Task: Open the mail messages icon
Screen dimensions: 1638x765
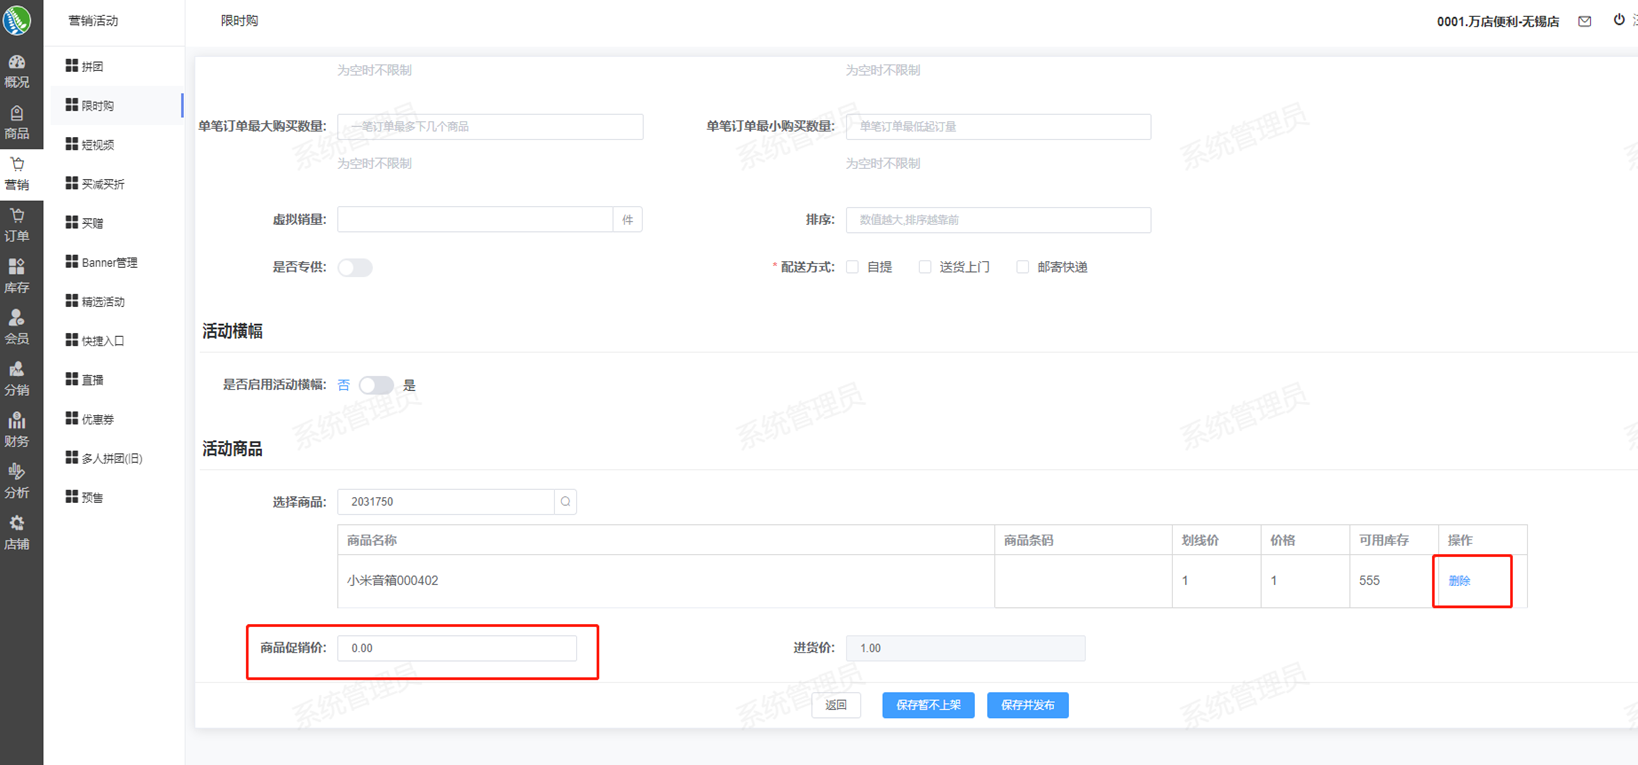Action: [x=1585, y=21]
